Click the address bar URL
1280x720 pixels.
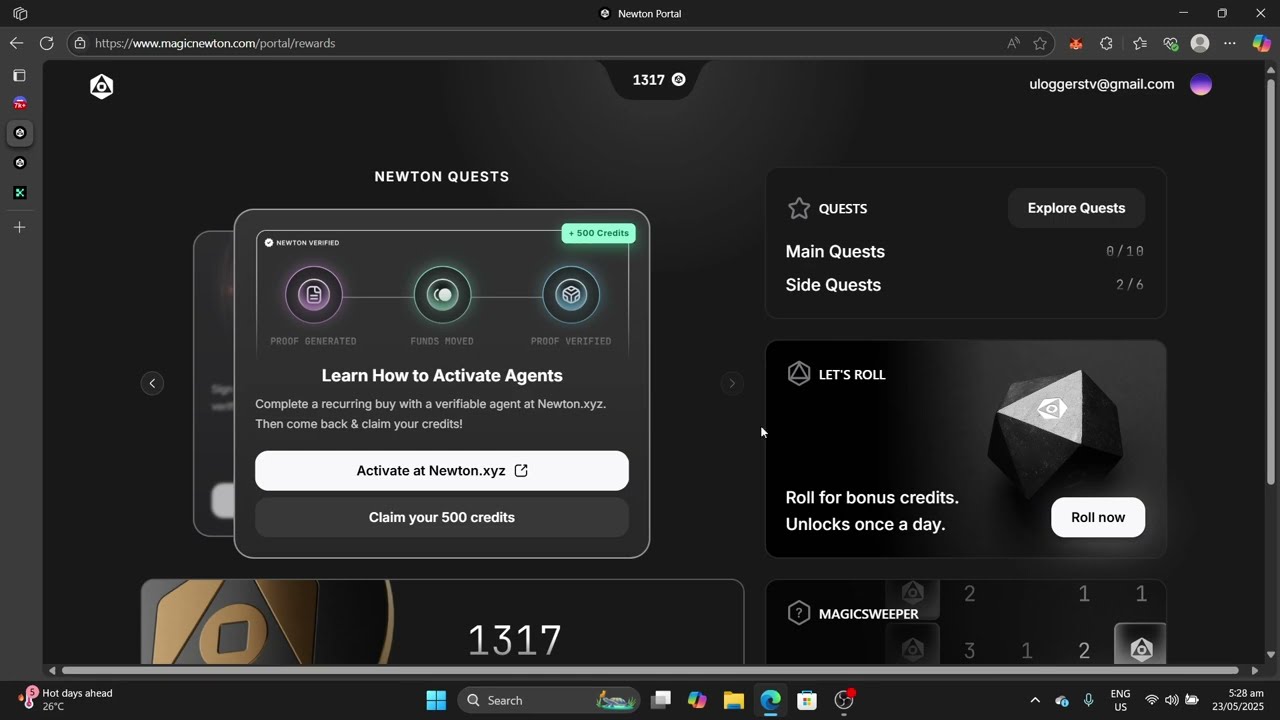pyautogui.click(x=215, y=43)
